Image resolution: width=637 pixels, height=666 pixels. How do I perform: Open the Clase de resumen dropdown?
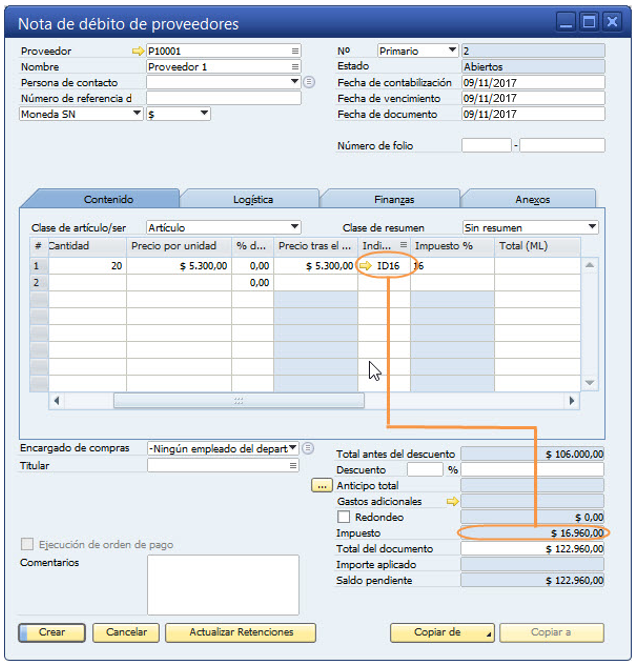(x=592, y=227)
